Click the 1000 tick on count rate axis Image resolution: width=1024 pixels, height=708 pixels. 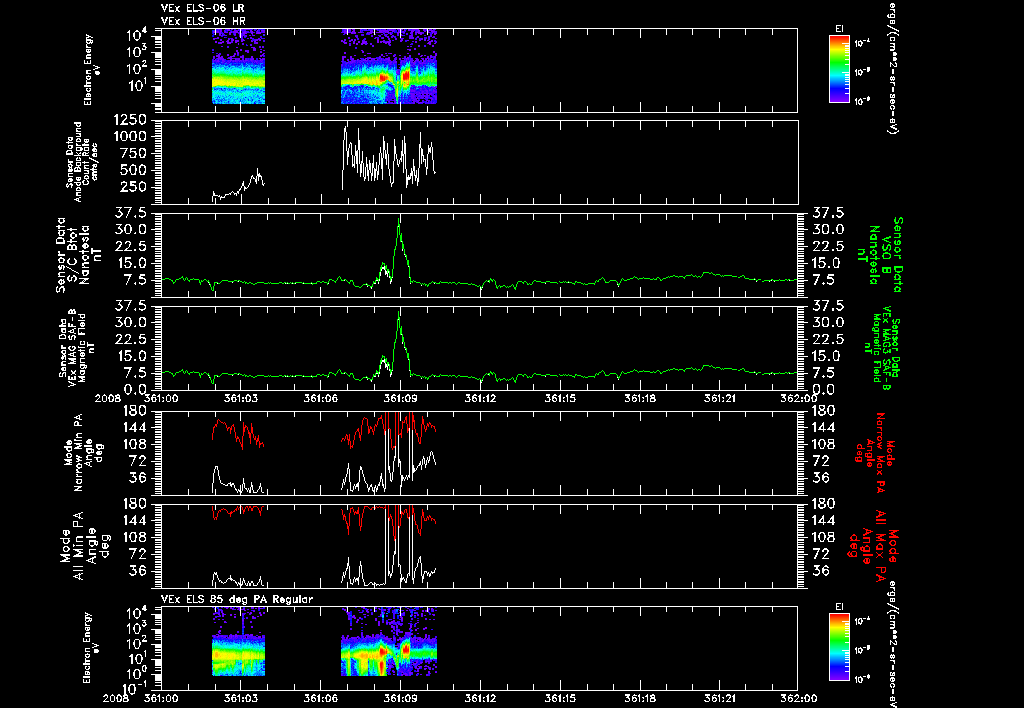click(x=131, y=137)
